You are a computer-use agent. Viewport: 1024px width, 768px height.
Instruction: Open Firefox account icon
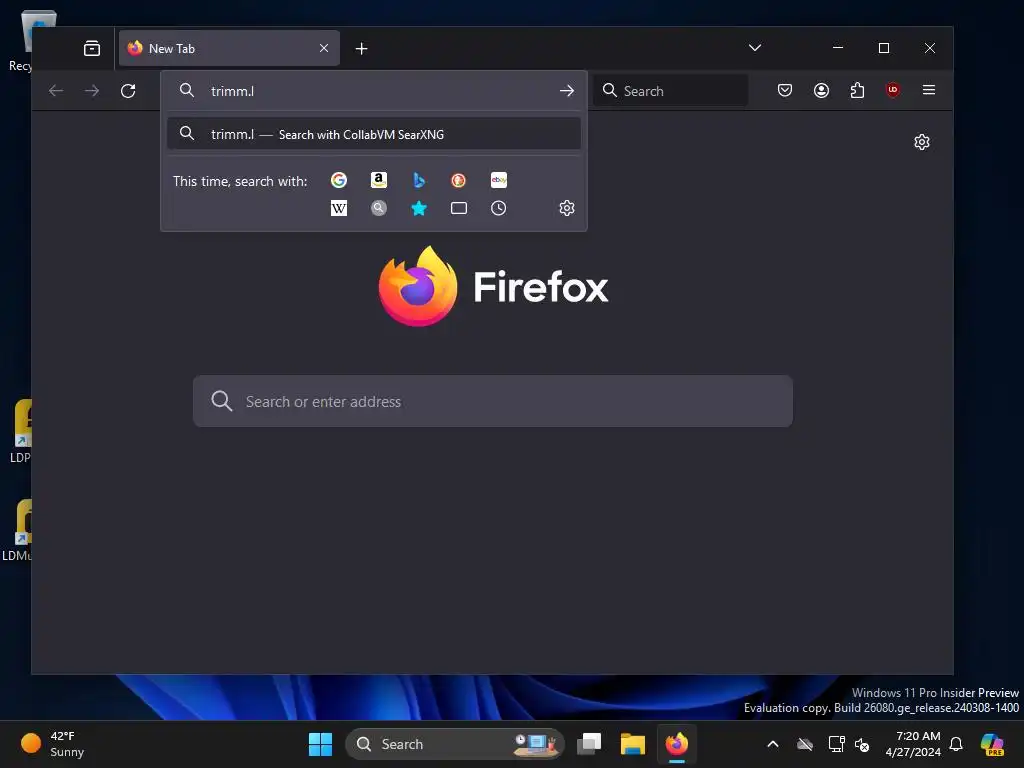coord(822,90)
